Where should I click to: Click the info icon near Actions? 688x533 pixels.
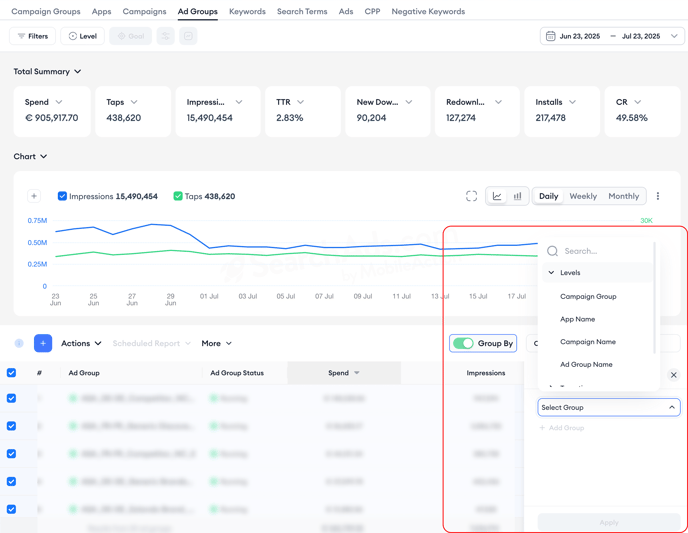[19, 343]
